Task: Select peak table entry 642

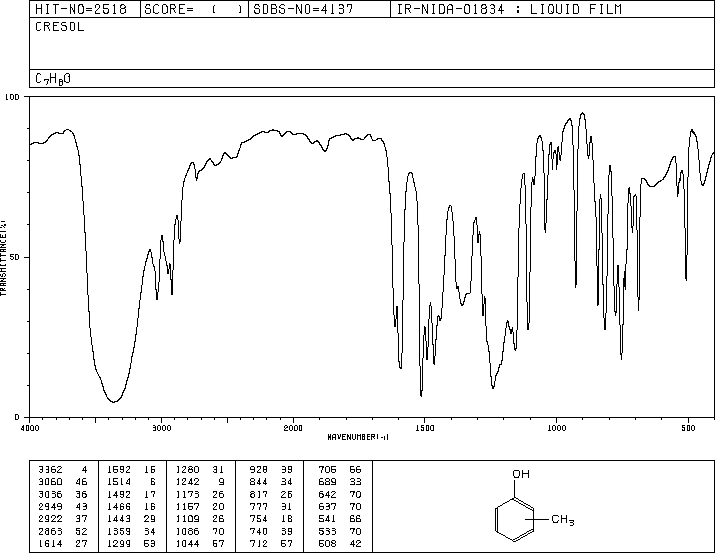Action: coord(327,494)
